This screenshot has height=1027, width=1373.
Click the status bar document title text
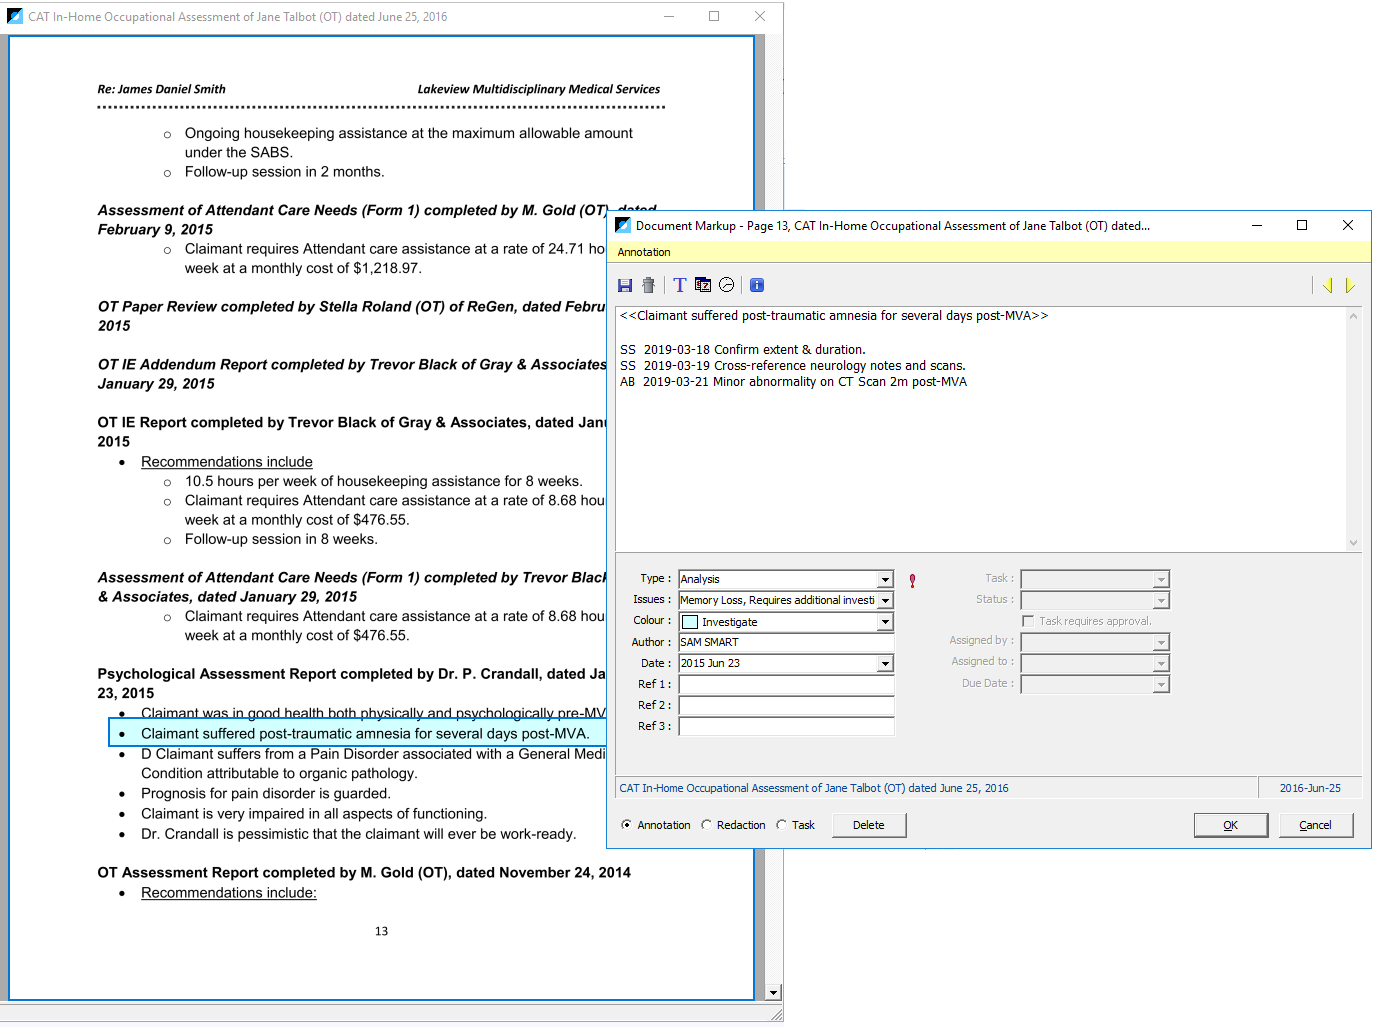coord(814,788)
